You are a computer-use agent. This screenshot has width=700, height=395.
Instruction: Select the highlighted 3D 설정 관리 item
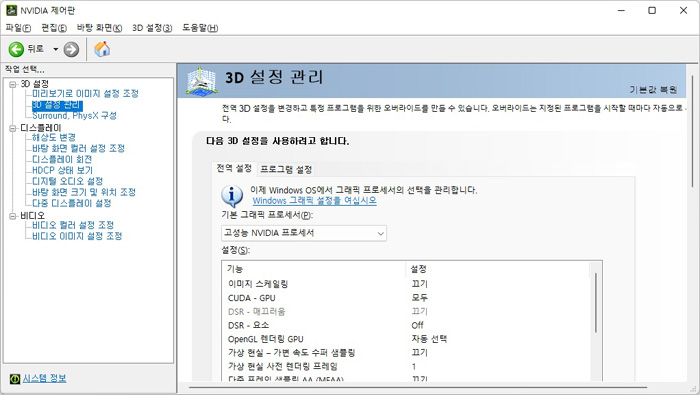[x=57, y=105]
